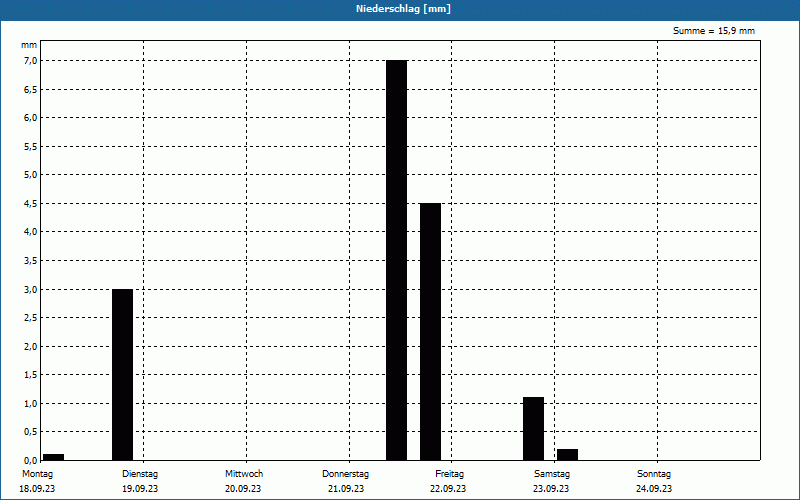Click the 0,0 y-axis value
This screenshot has width=800, height=500.
pos(31,461)
